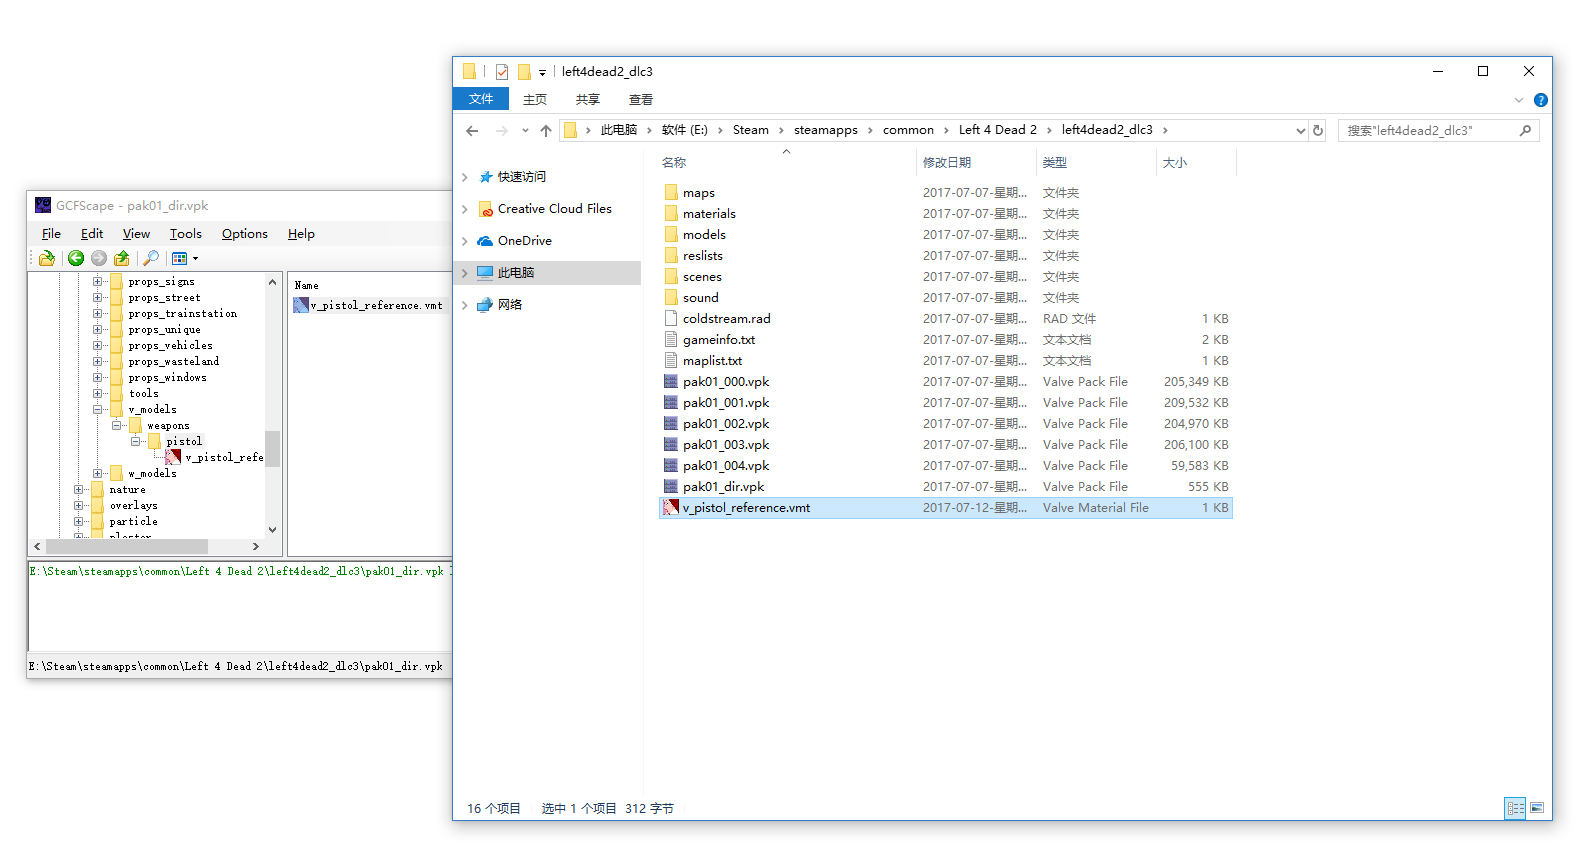Sort by the 修改日期 column header

pyautogui.click(x=947, y=163)
